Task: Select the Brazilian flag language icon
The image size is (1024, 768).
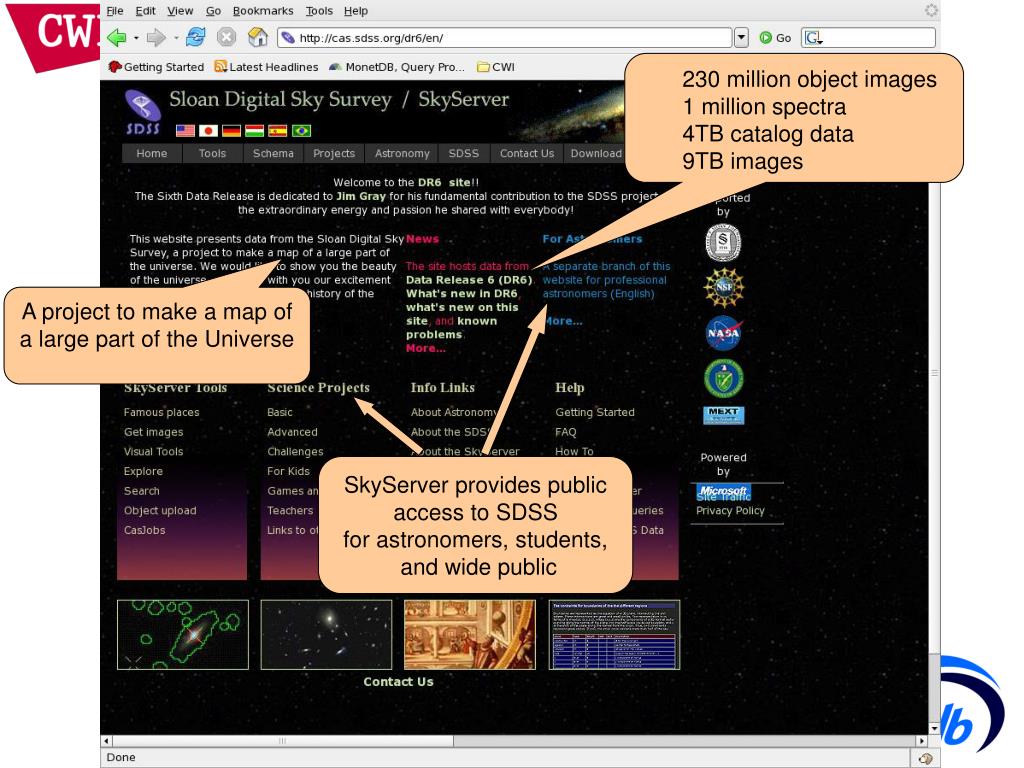Action: pos(301,131)
